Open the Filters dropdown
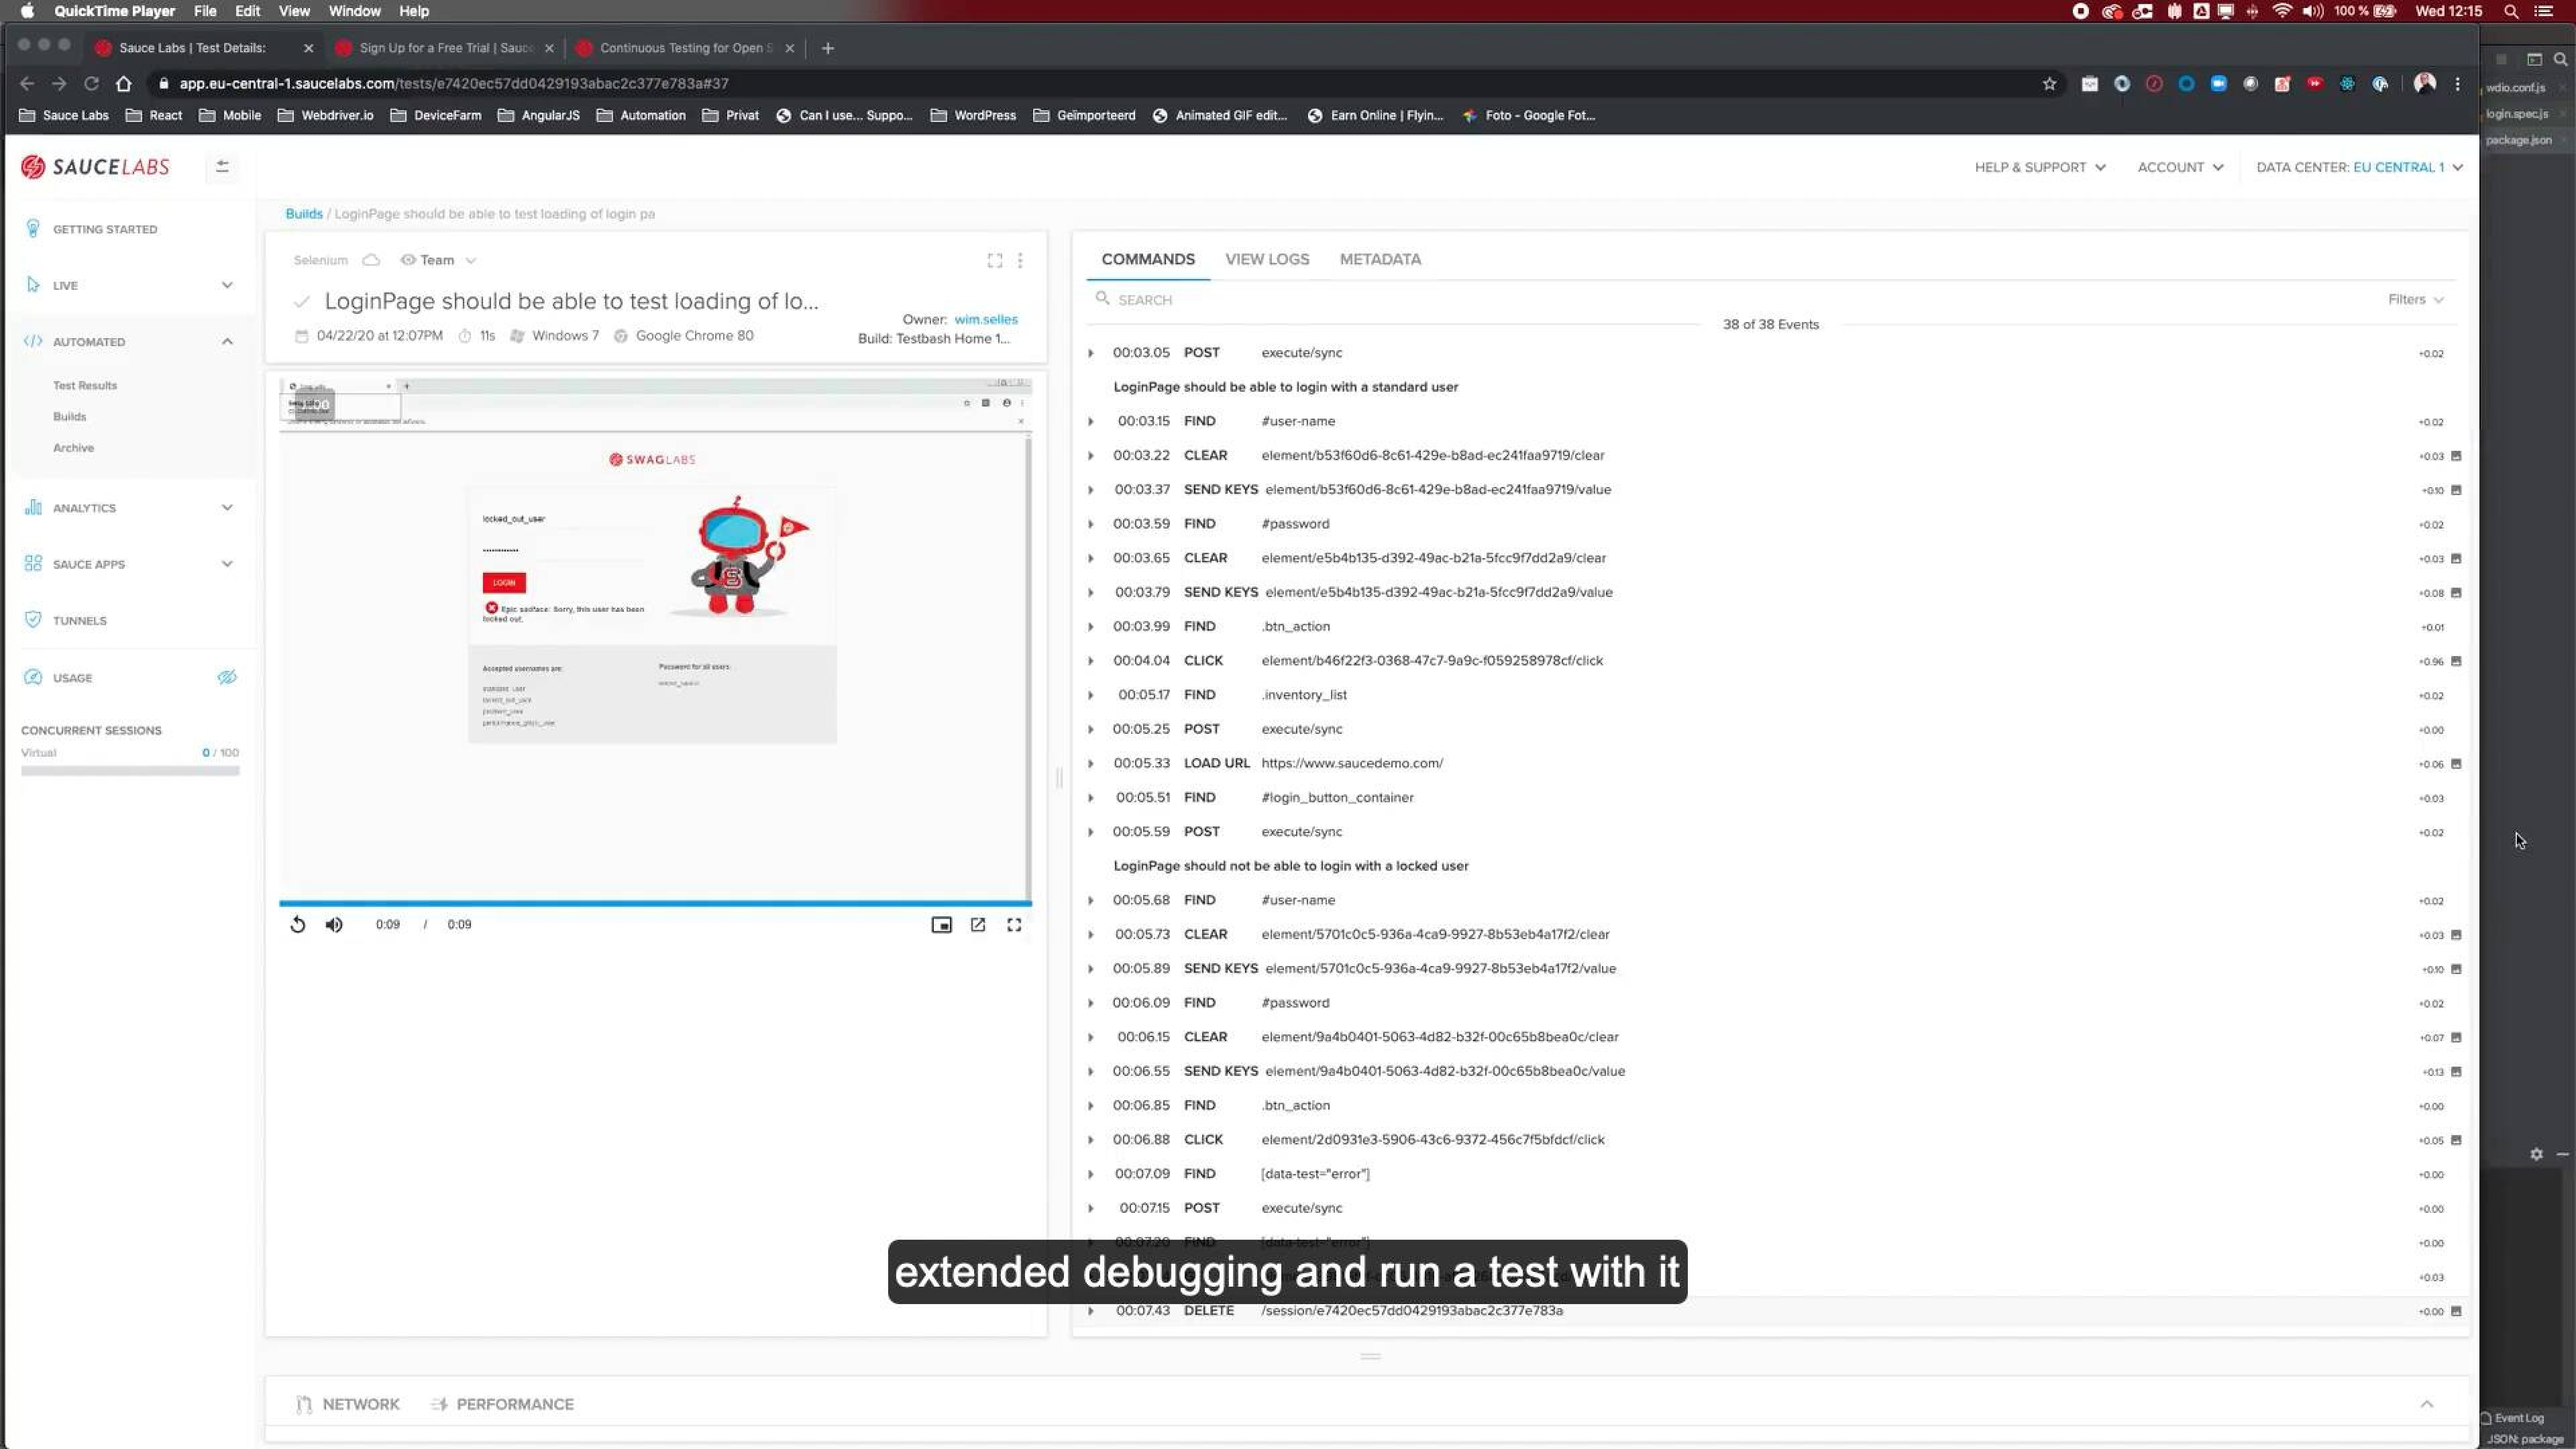 click(2415, 299)
